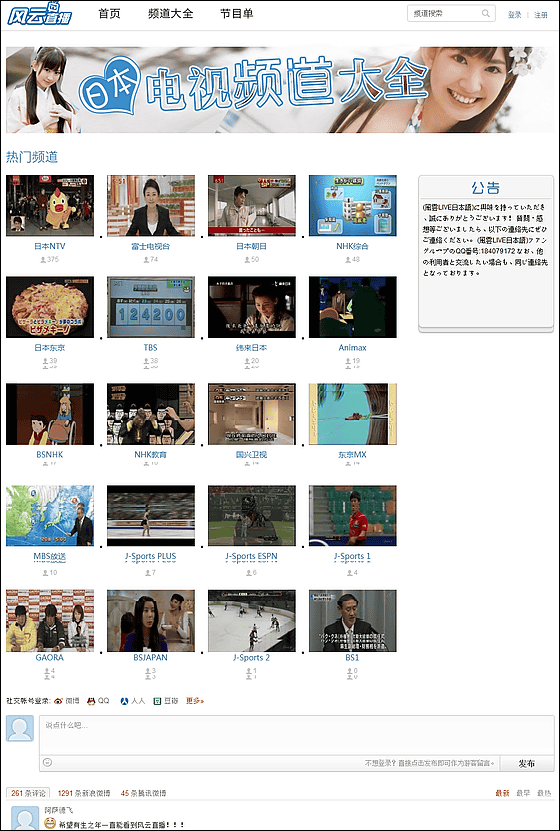Viewport: 560px width, 831px height.
Task: Switch to the 45 条腾讯微博 tab
Action: (x=144, y=793)
